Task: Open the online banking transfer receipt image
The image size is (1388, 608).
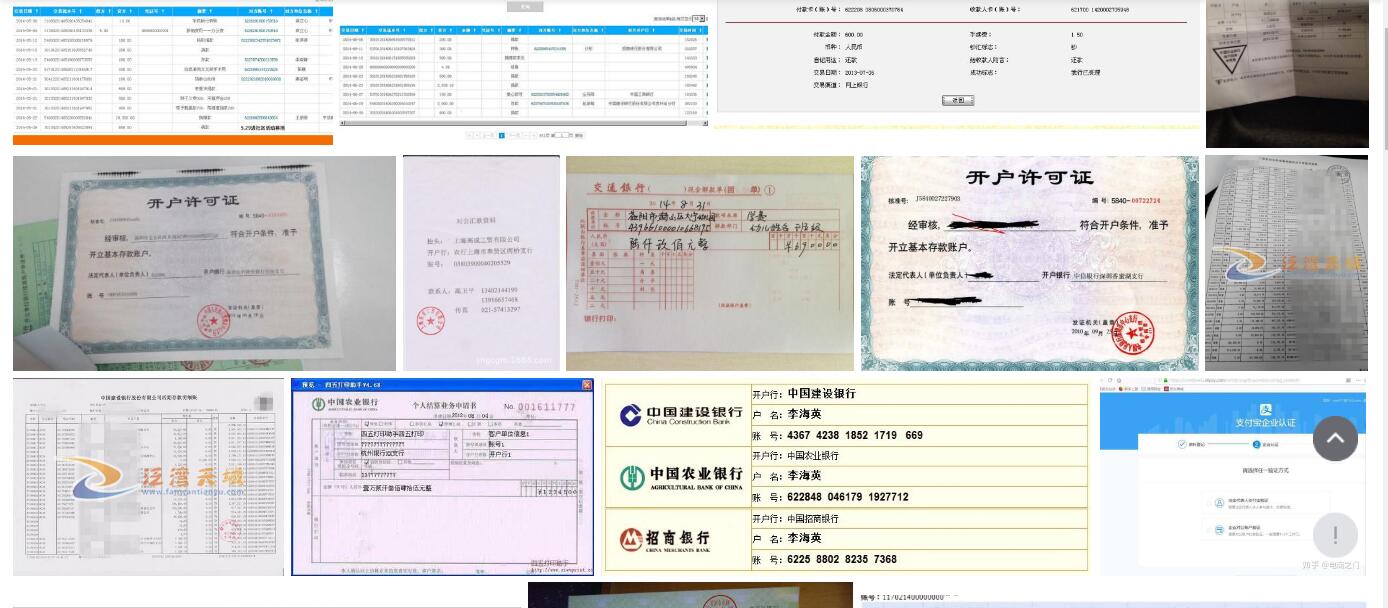Action: click(957, 60)
